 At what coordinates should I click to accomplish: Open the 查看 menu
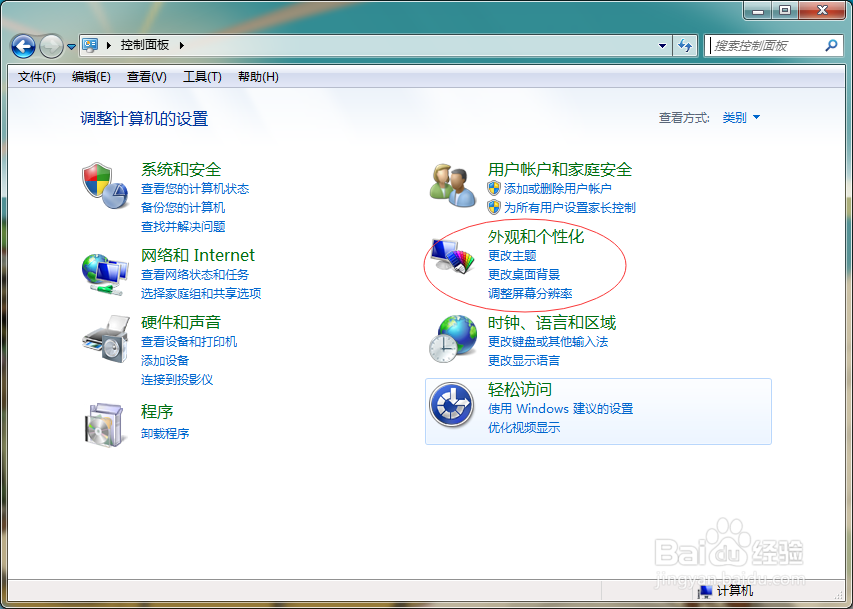click(144, 77)
